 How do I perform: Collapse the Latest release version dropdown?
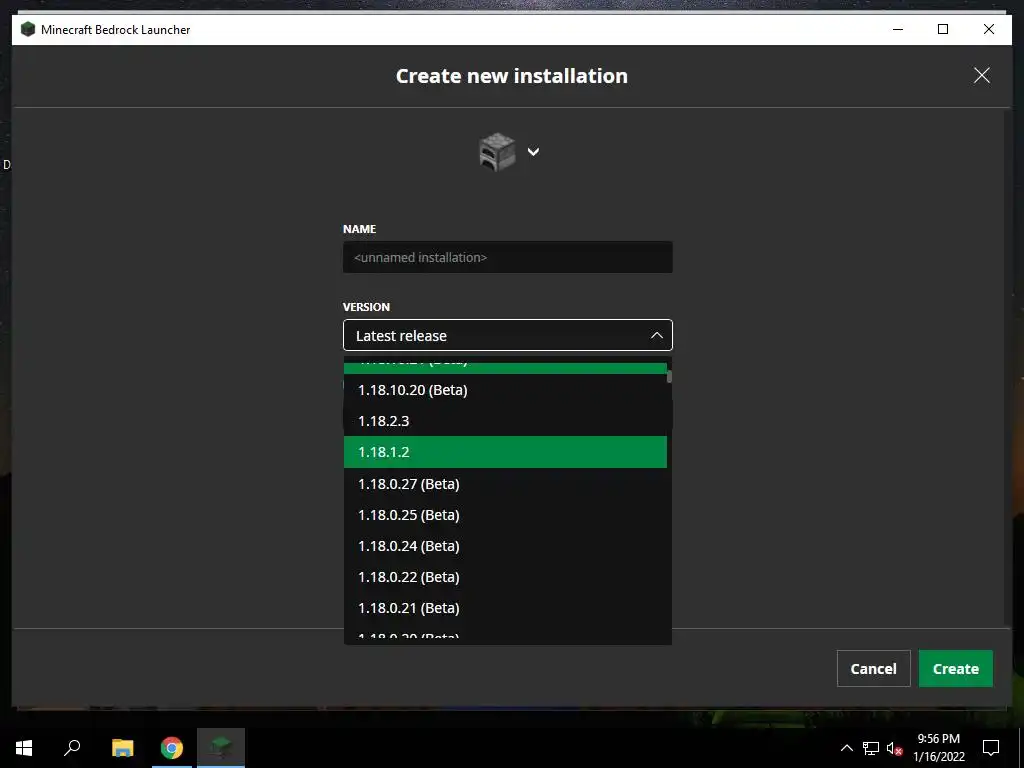click(507, 335)
